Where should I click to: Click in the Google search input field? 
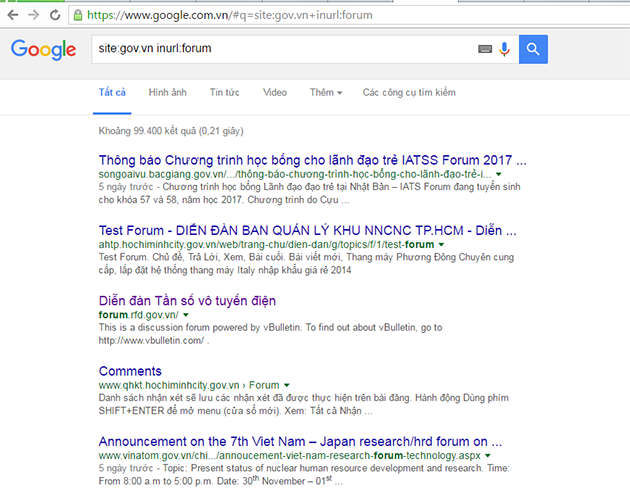(281, 49)
